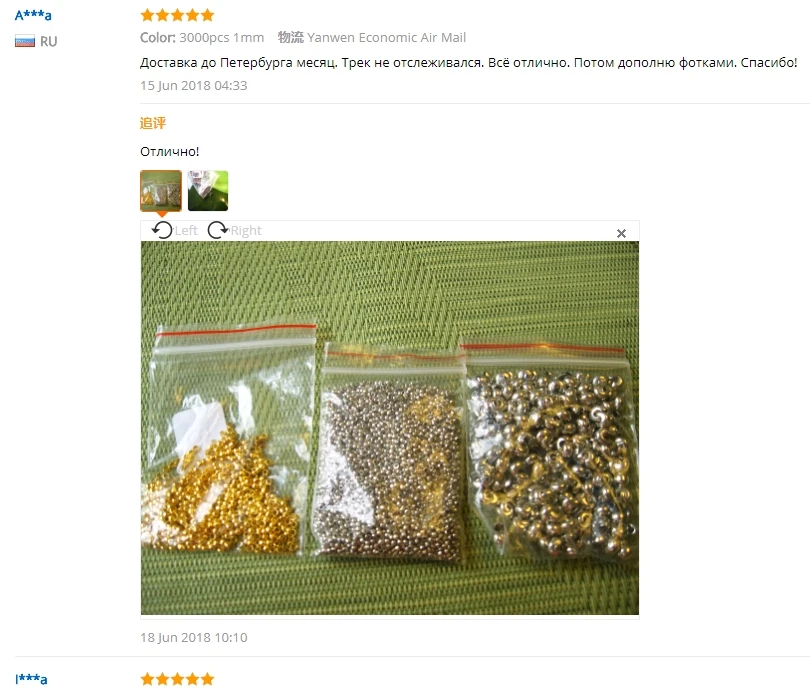
Task: Click reviewer name I***a
Action: point(31,679)
